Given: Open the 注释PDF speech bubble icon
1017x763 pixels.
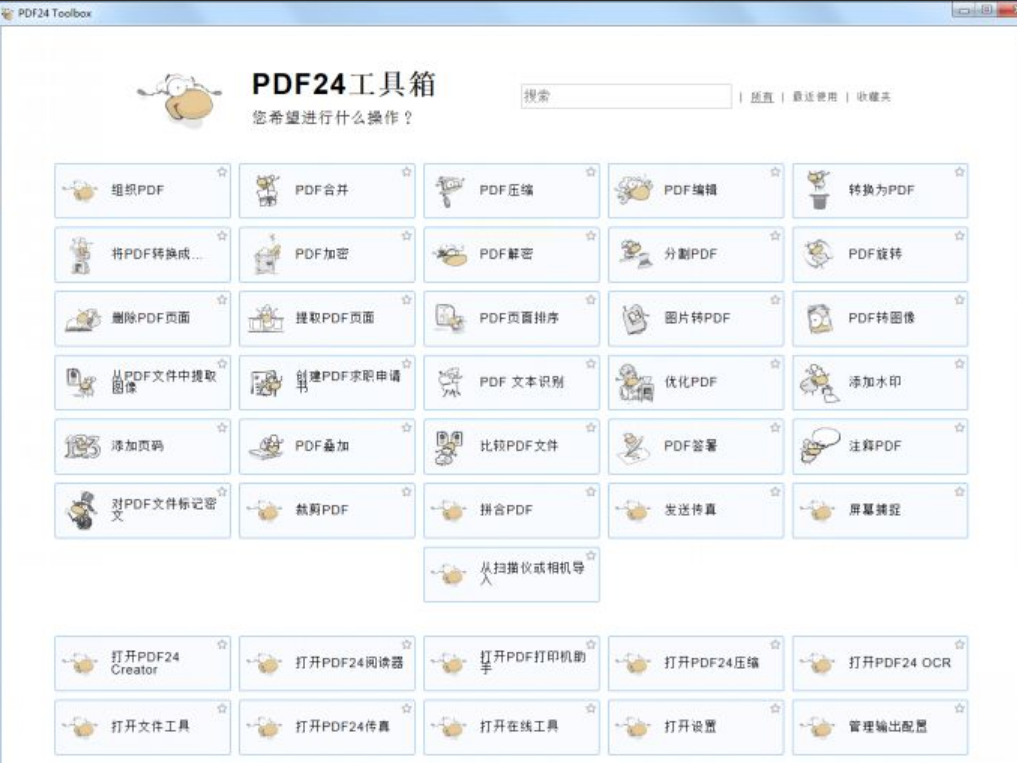Looking at the screenshot, I should (820, 446).
